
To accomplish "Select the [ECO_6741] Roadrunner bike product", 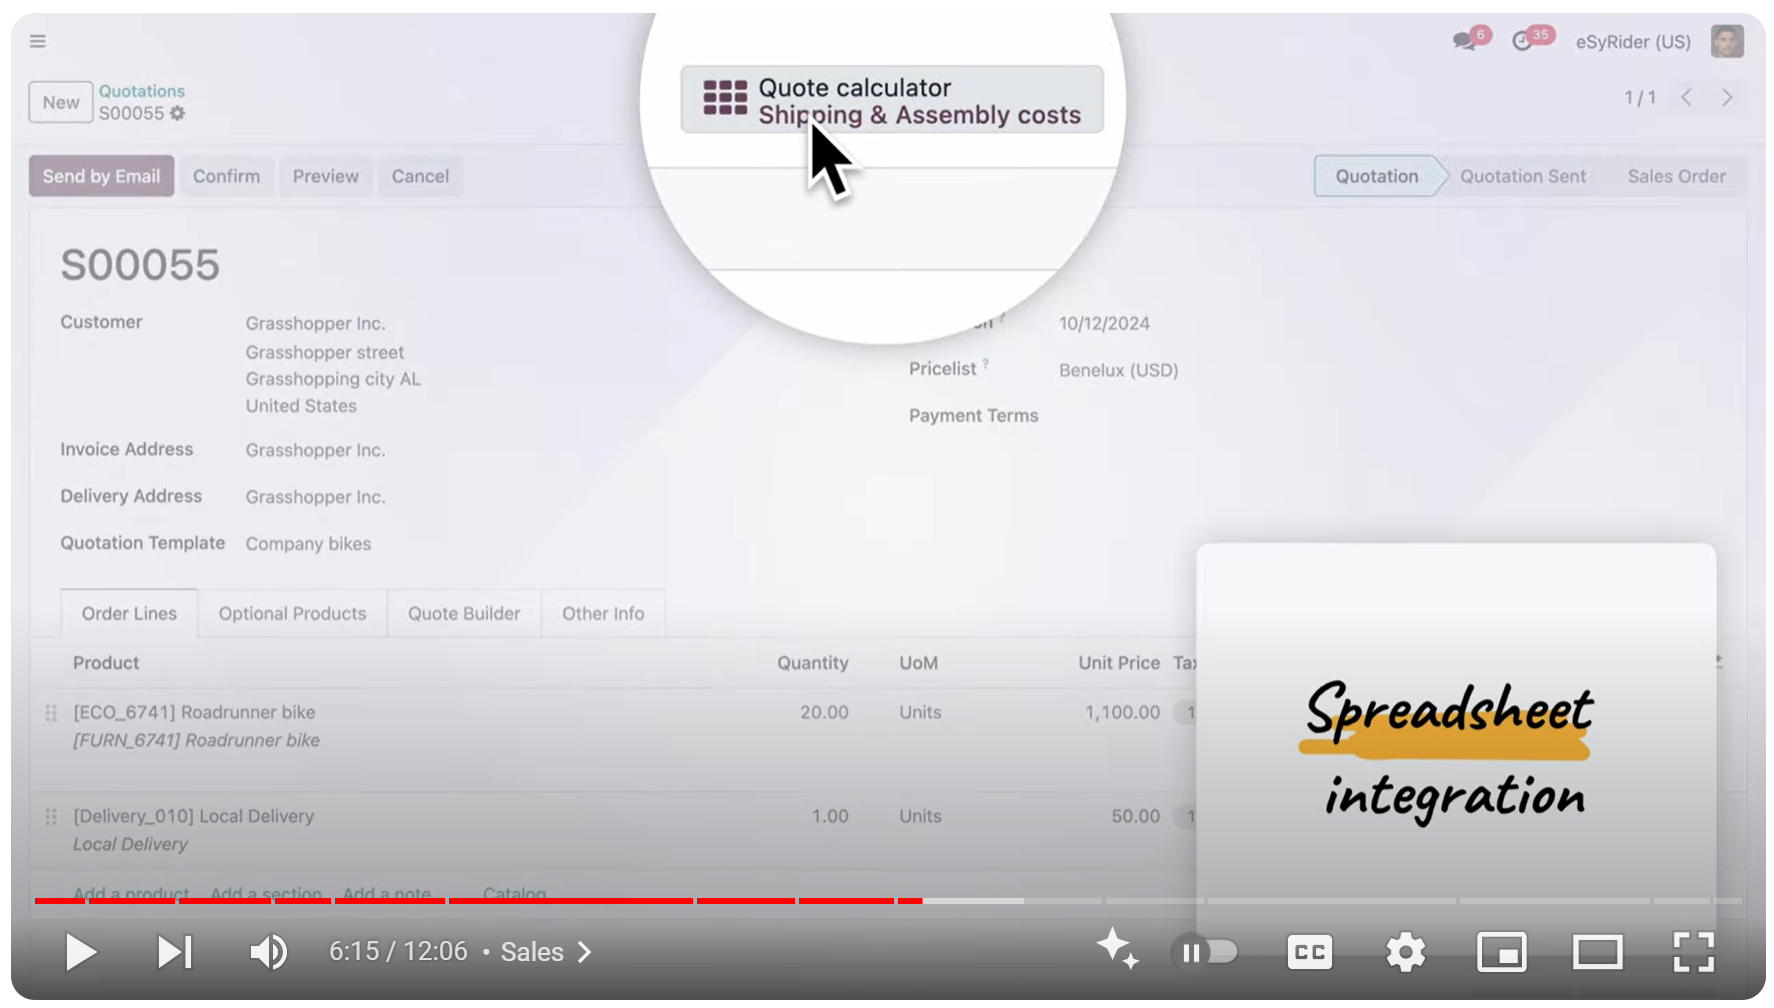I will (194, 713).
